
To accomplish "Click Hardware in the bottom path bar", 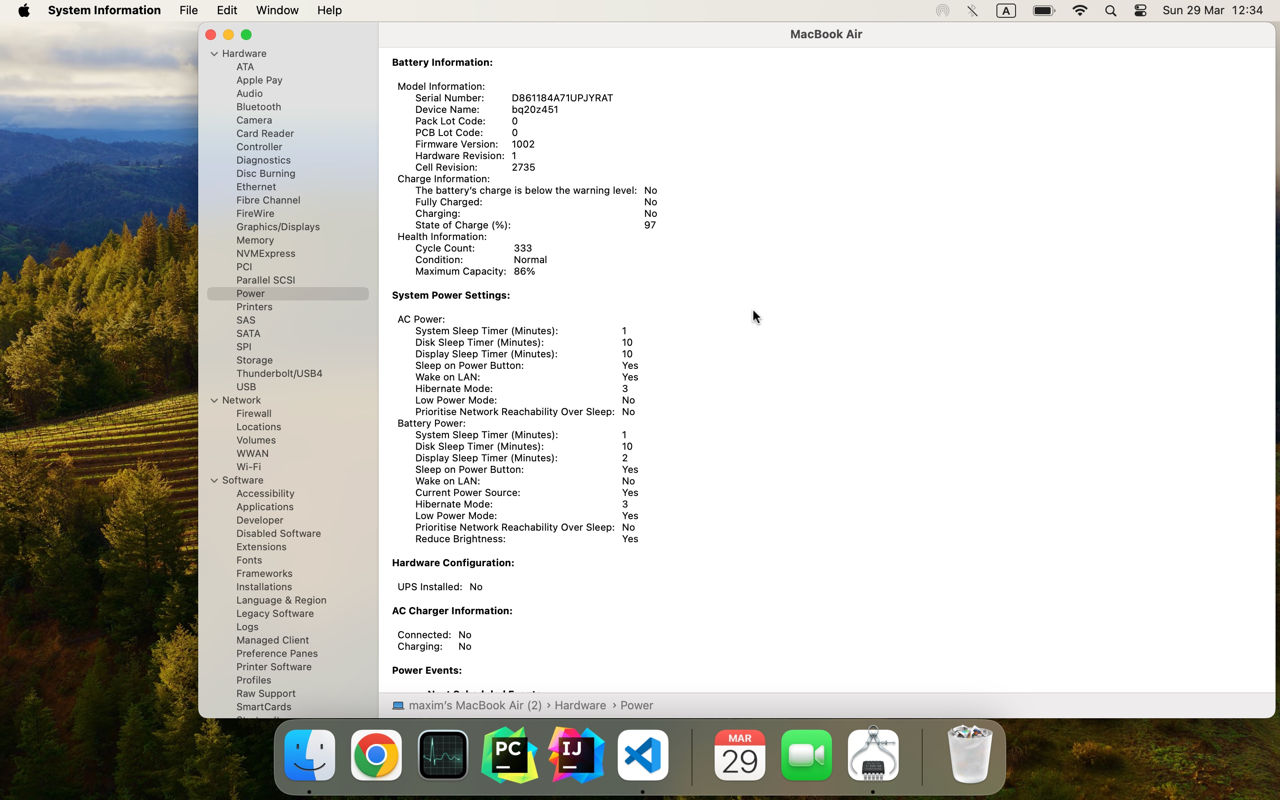I will [580, 705].
